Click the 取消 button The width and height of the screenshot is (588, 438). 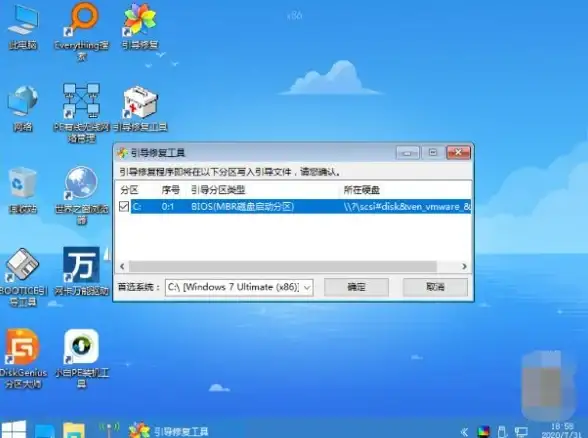coord(435,287)
